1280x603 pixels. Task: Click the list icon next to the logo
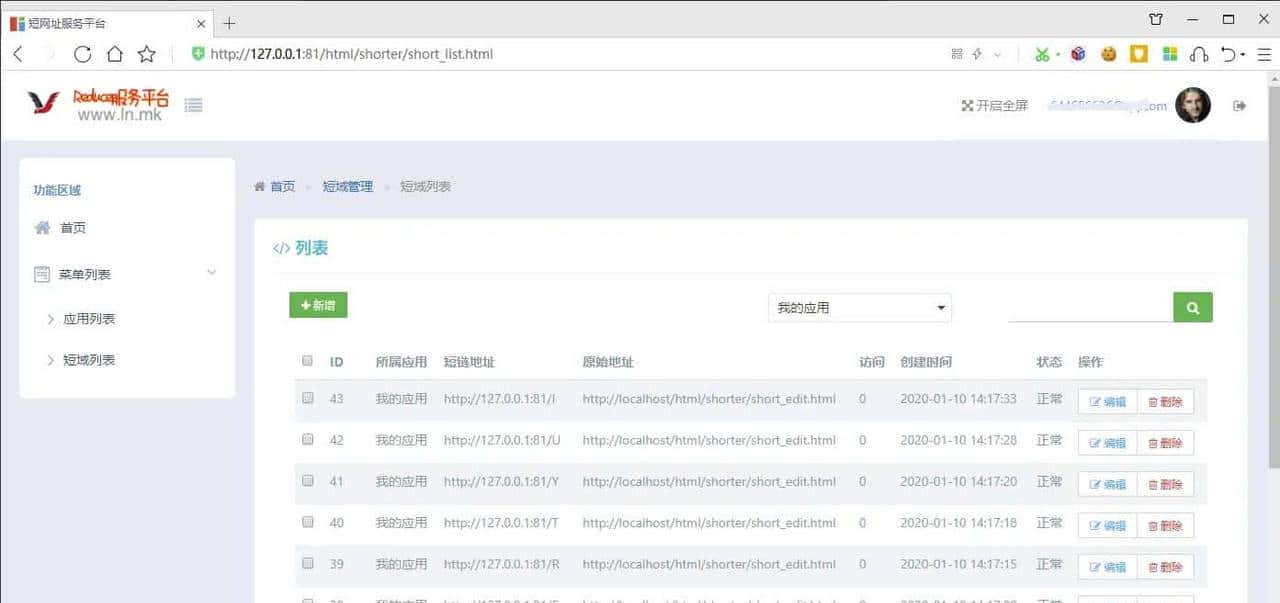coord(193,104)
